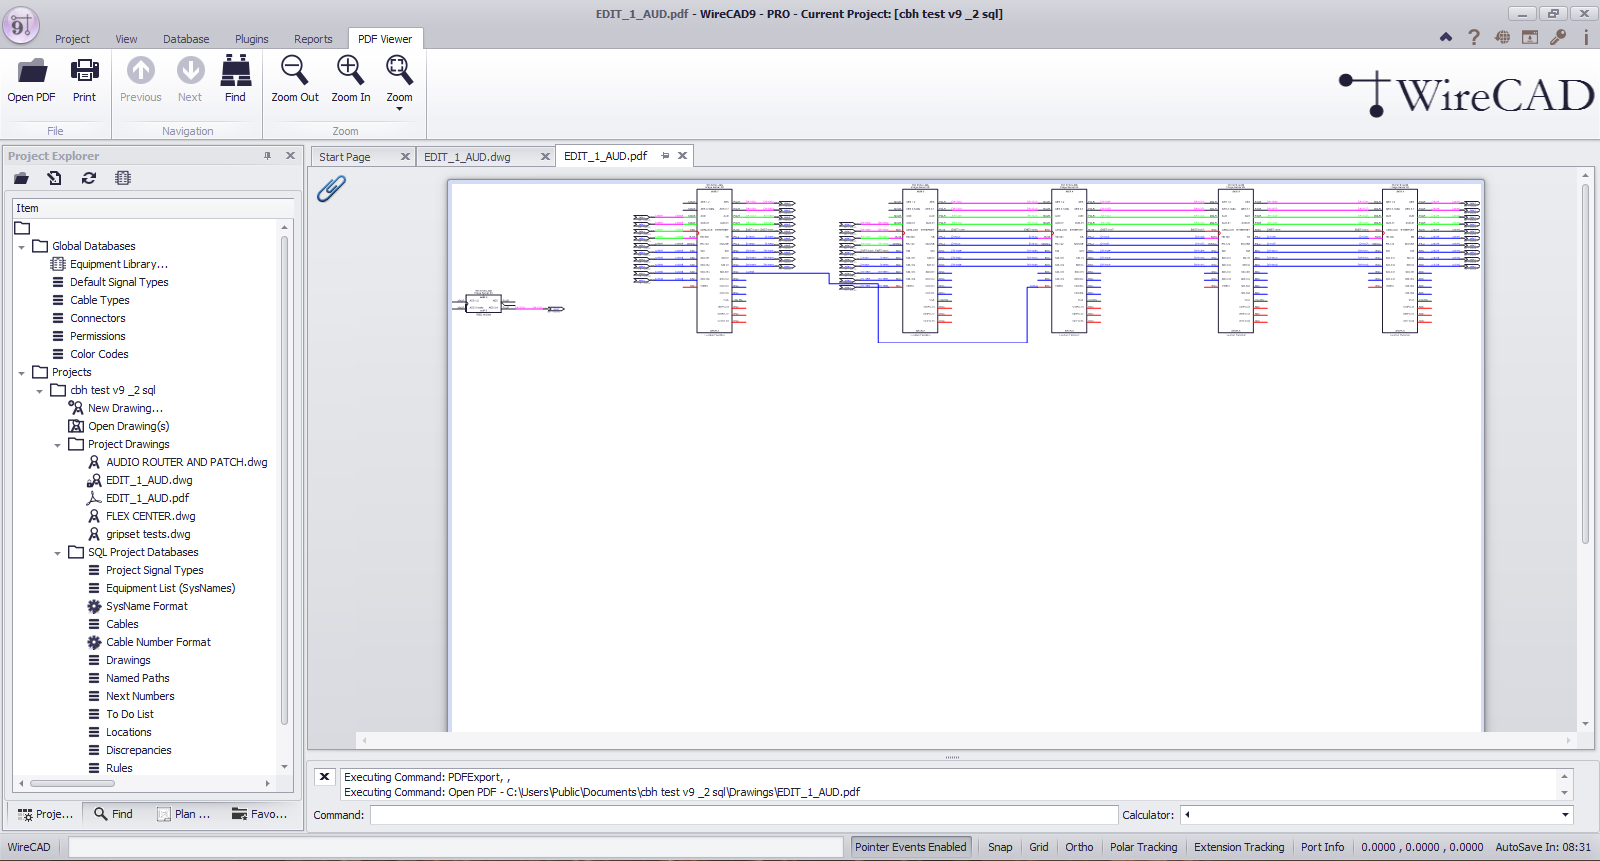
Task: Open Equipment Library in the tree
Action: coord(118,264)
